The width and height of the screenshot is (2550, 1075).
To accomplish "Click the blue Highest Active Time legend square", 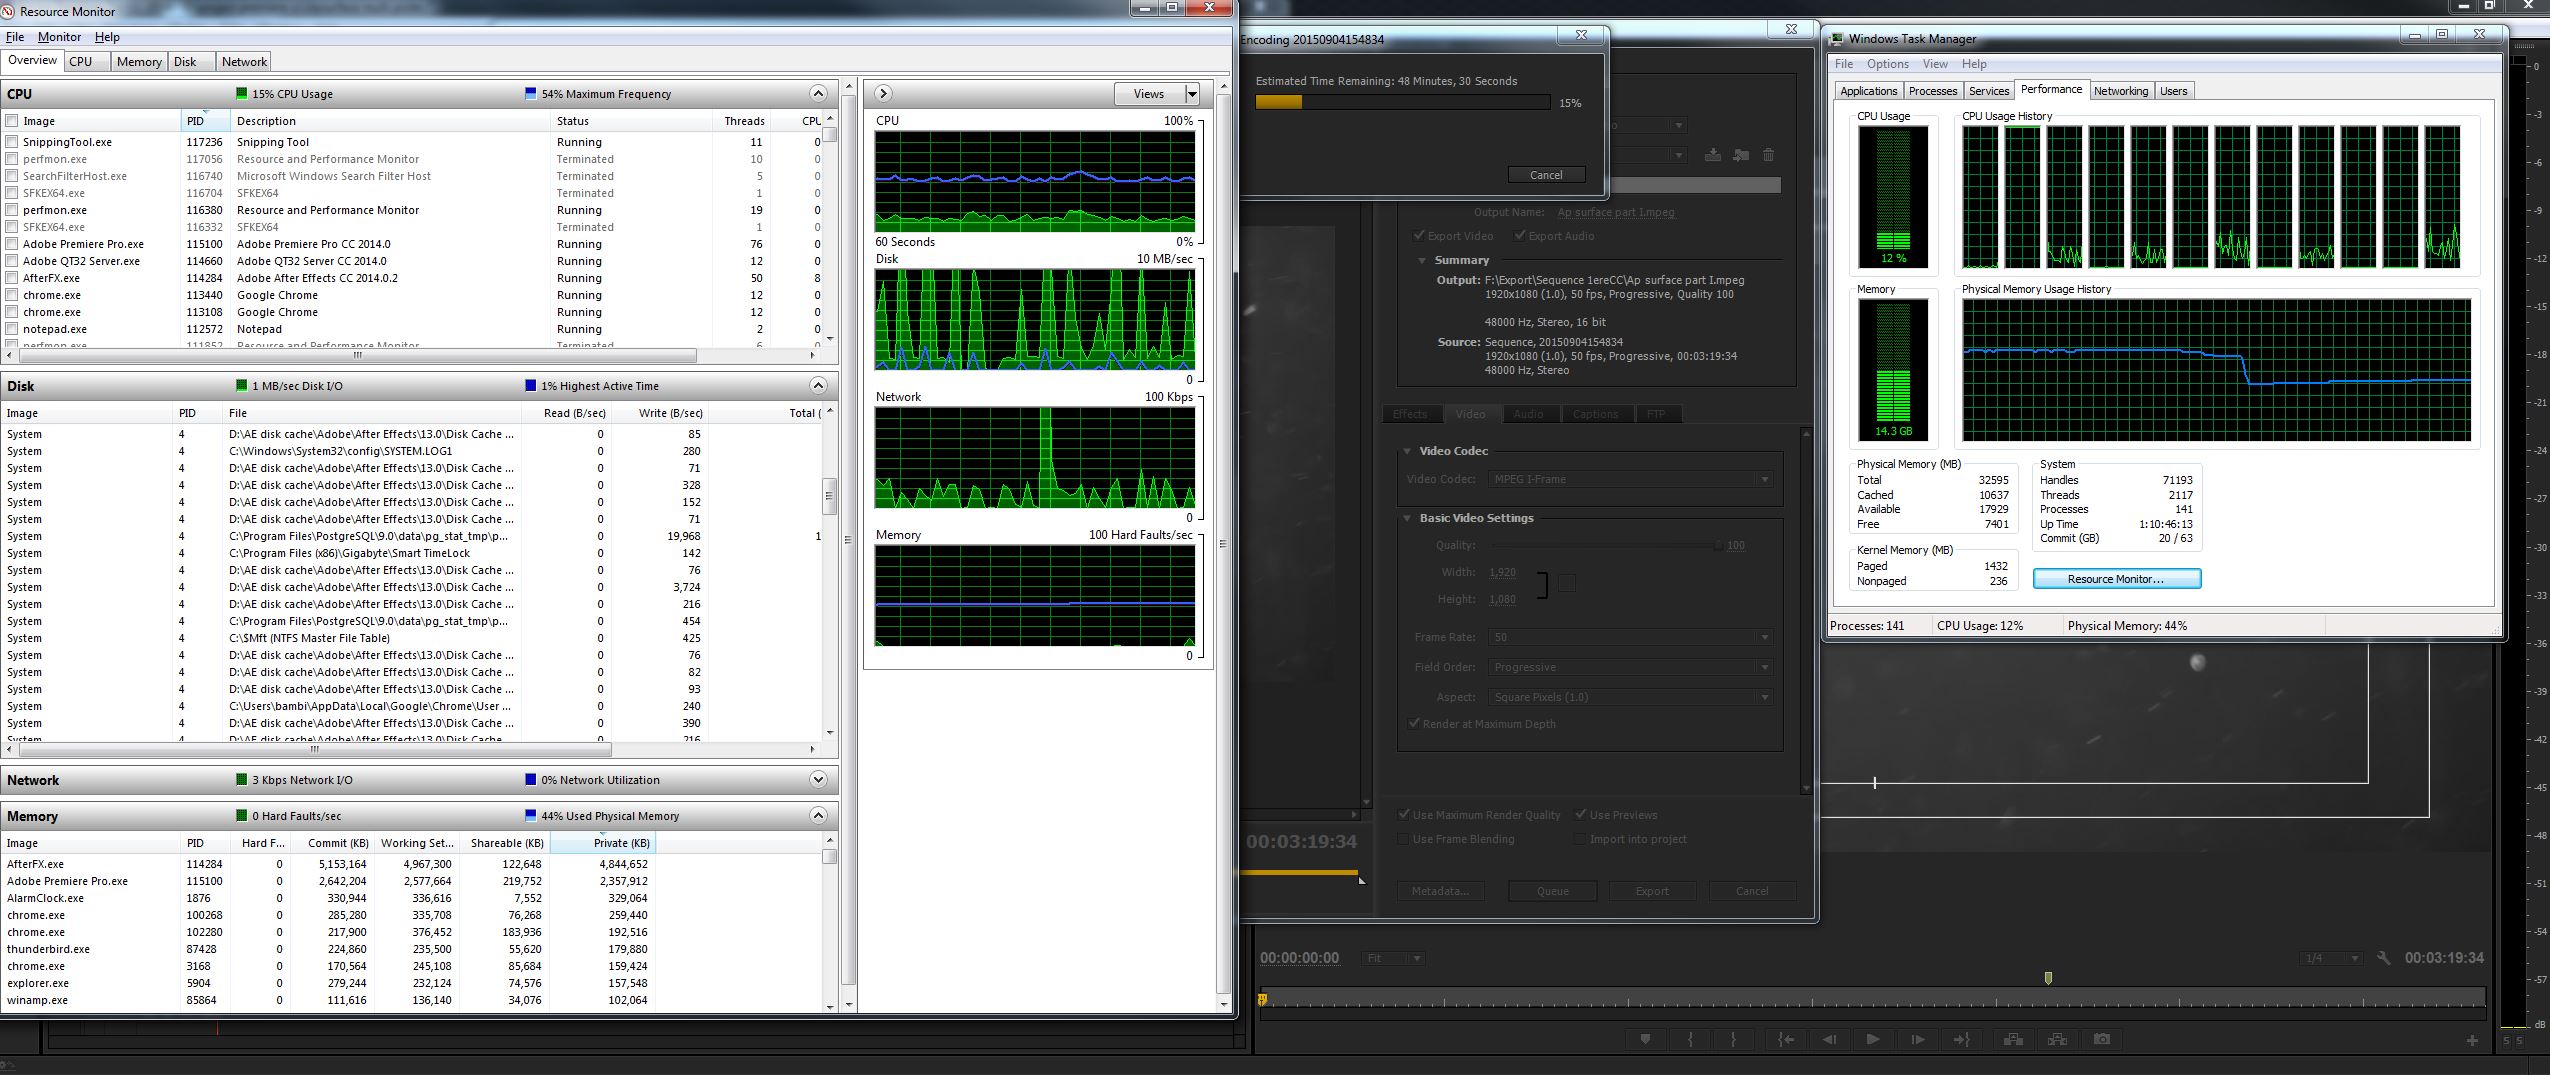I will (x=530, y=385).
